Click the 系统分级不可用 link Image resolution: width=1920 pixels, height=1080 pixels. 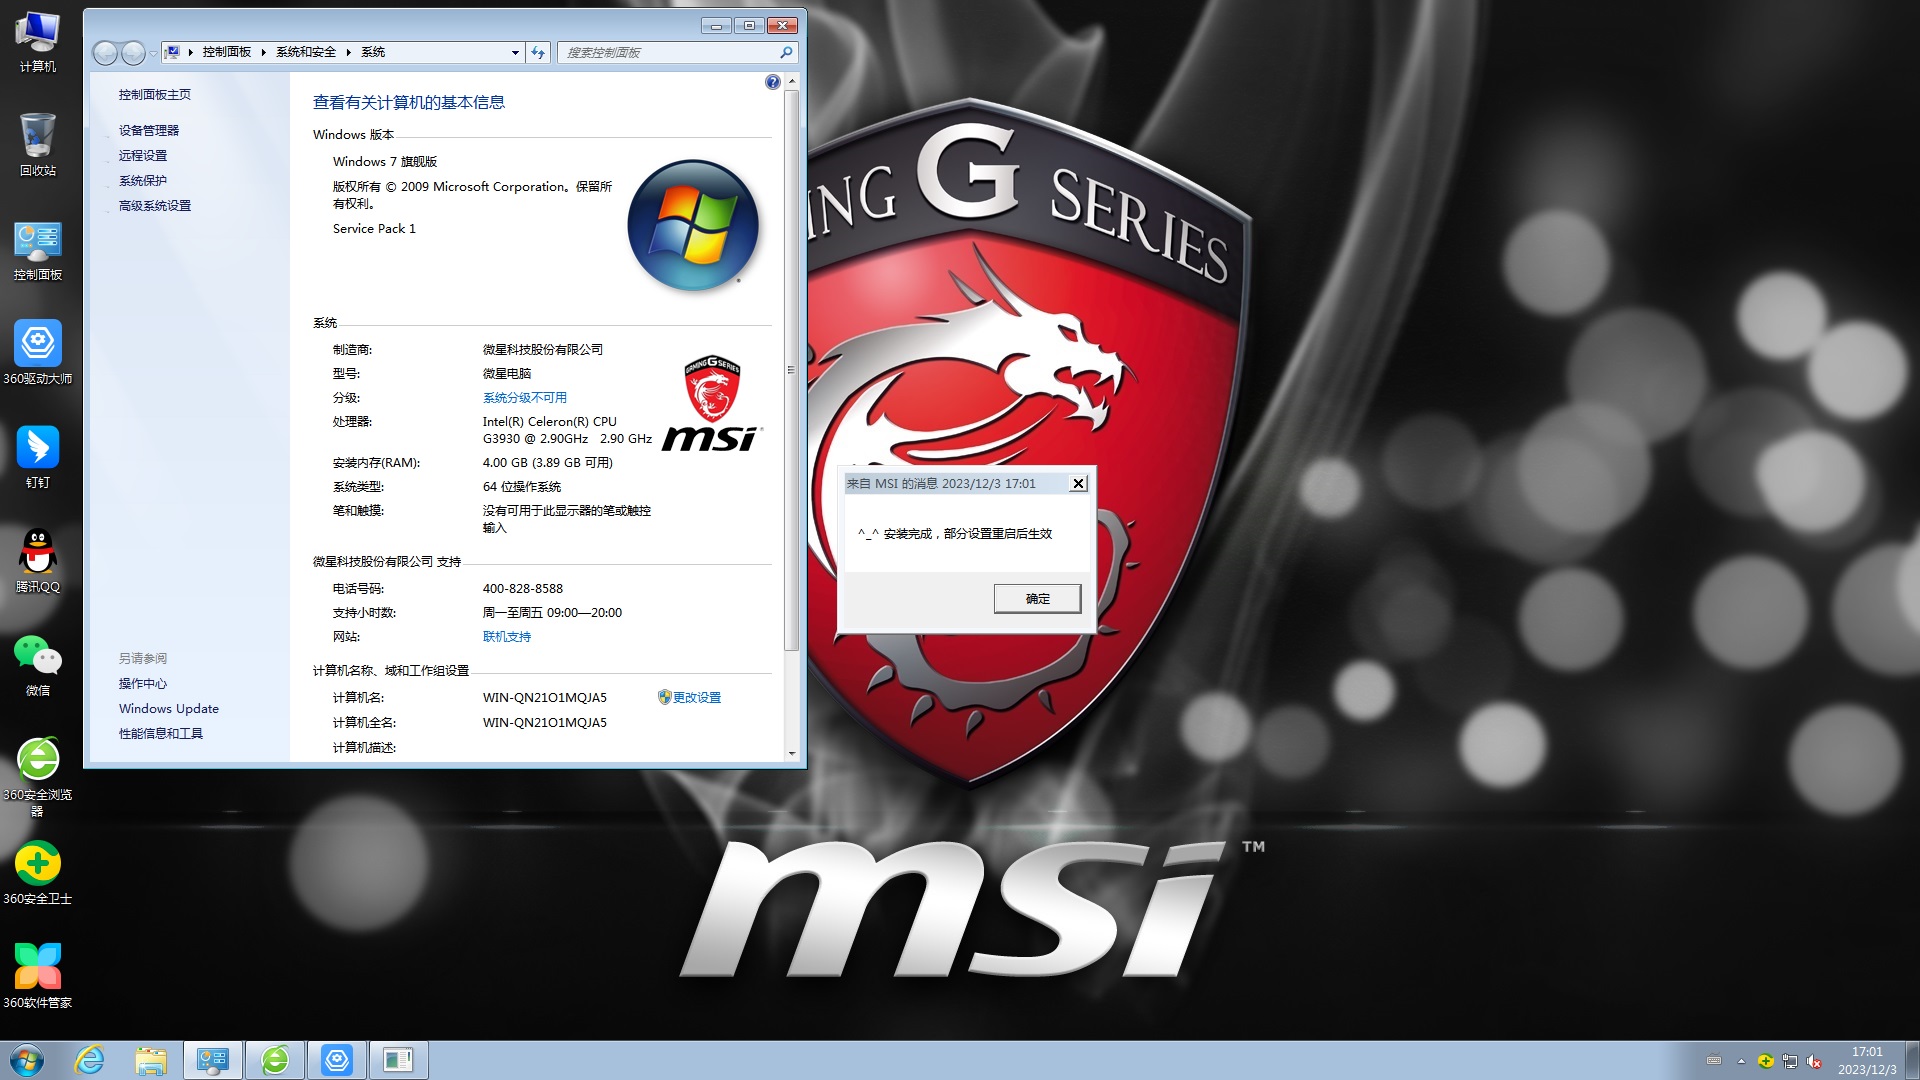(x=525, y=398)
